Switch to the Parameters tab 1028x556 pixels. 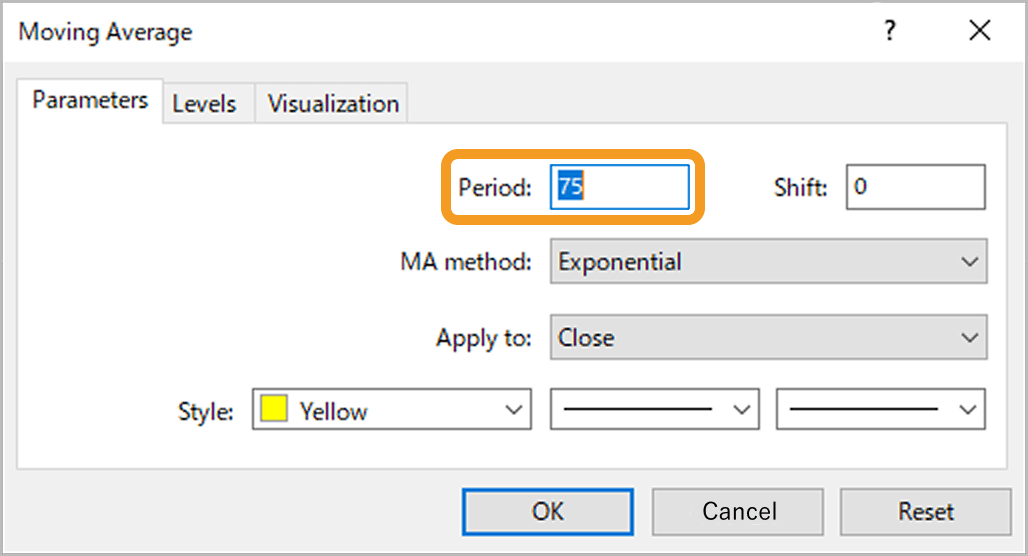coord(90,101)
